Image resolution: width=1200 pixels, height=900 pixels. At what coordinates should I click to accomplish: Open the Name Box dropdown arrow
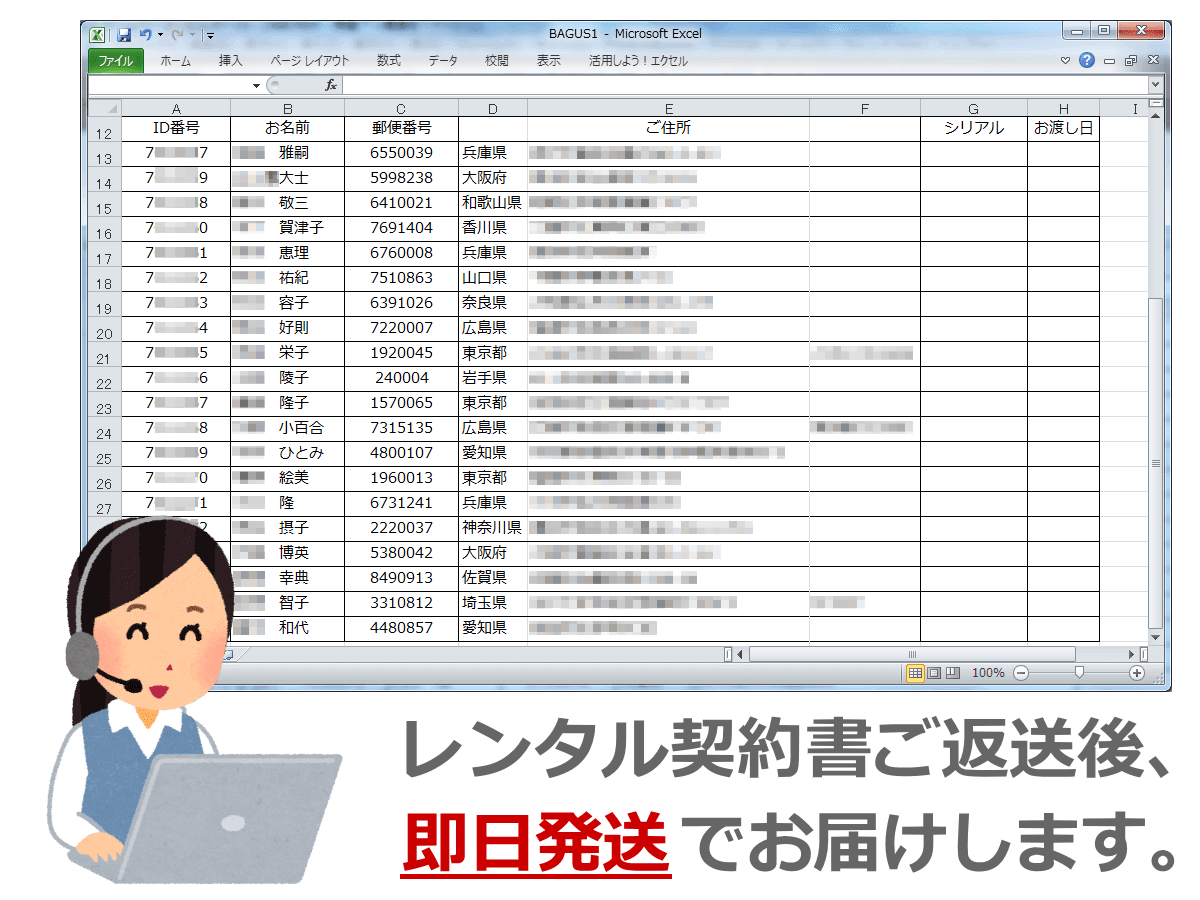[x=257, y=86]
